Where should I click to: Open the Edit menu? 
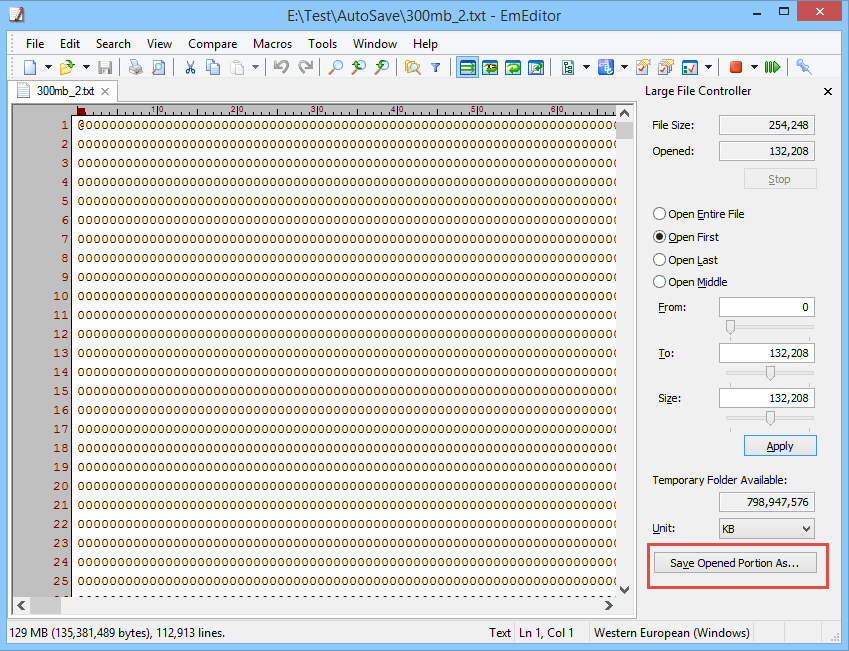coord(70,44)
